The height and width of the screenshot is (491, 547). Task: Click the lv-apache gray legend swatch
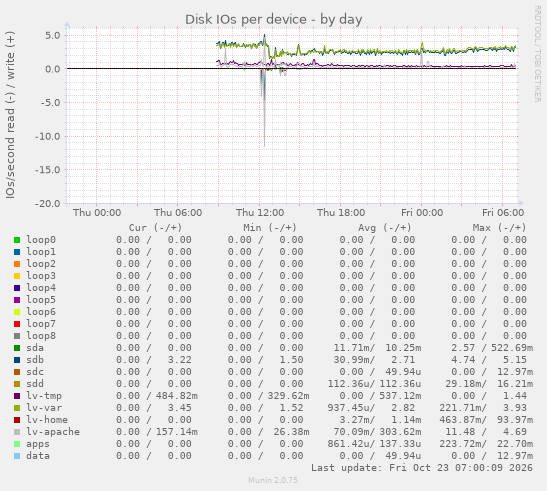tap(17, 432)
